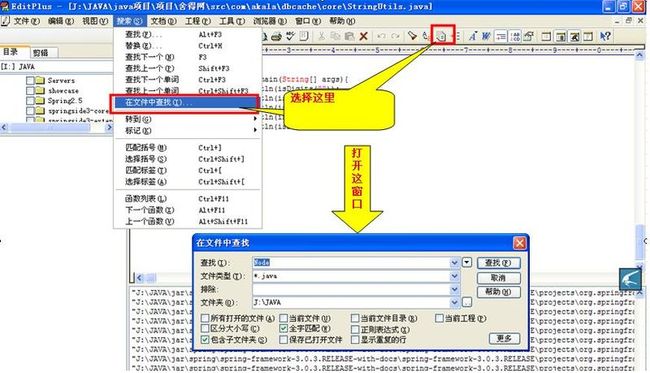This screenshot has width=650, height=373.
Task: Click the Redo arrow toolbar icon
Action: pos(395,36)
